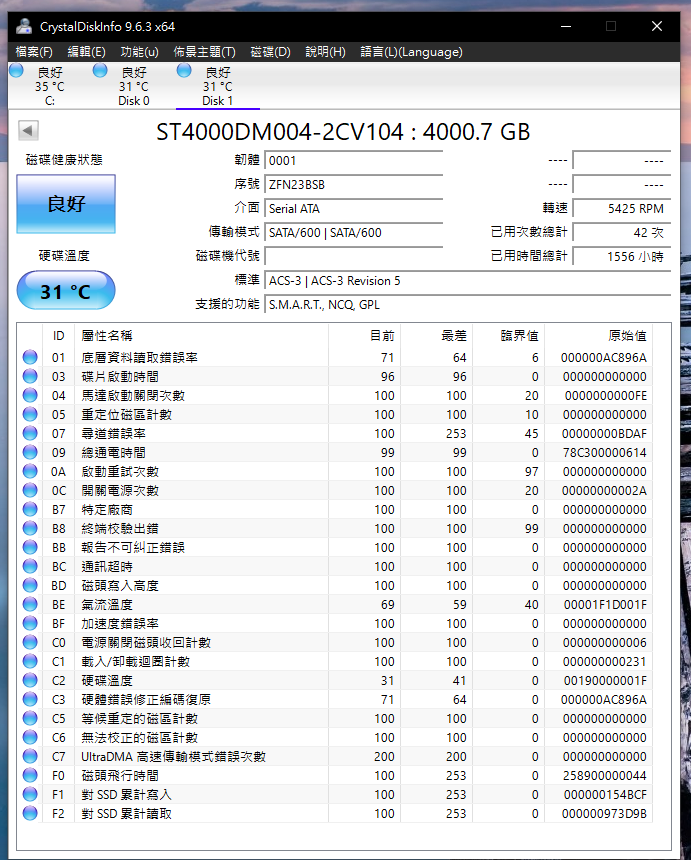Click status circle icon for Disk 1
Viewport: 691px width, 860px height.
184,70
